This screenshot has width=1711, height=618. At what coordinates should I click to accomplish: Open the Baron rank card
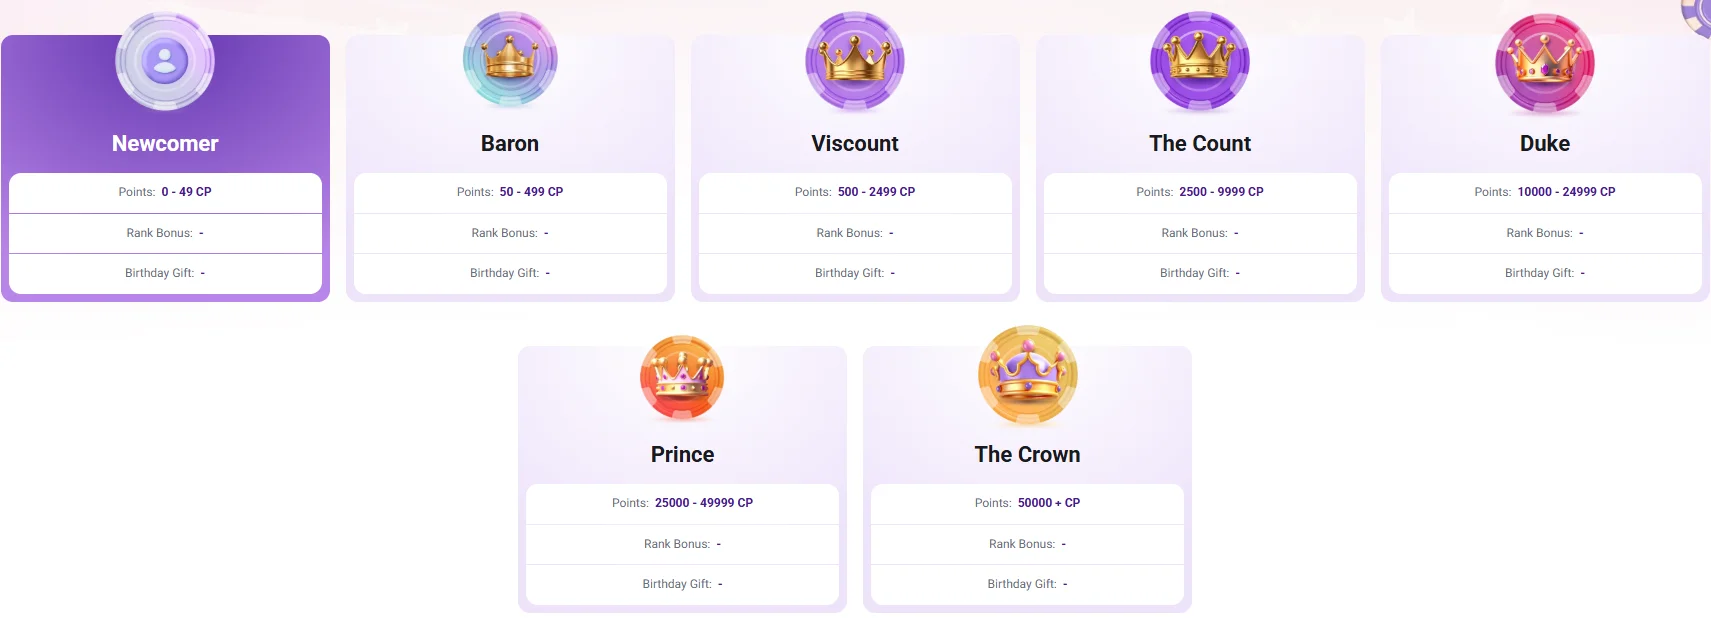coord(509,143)
